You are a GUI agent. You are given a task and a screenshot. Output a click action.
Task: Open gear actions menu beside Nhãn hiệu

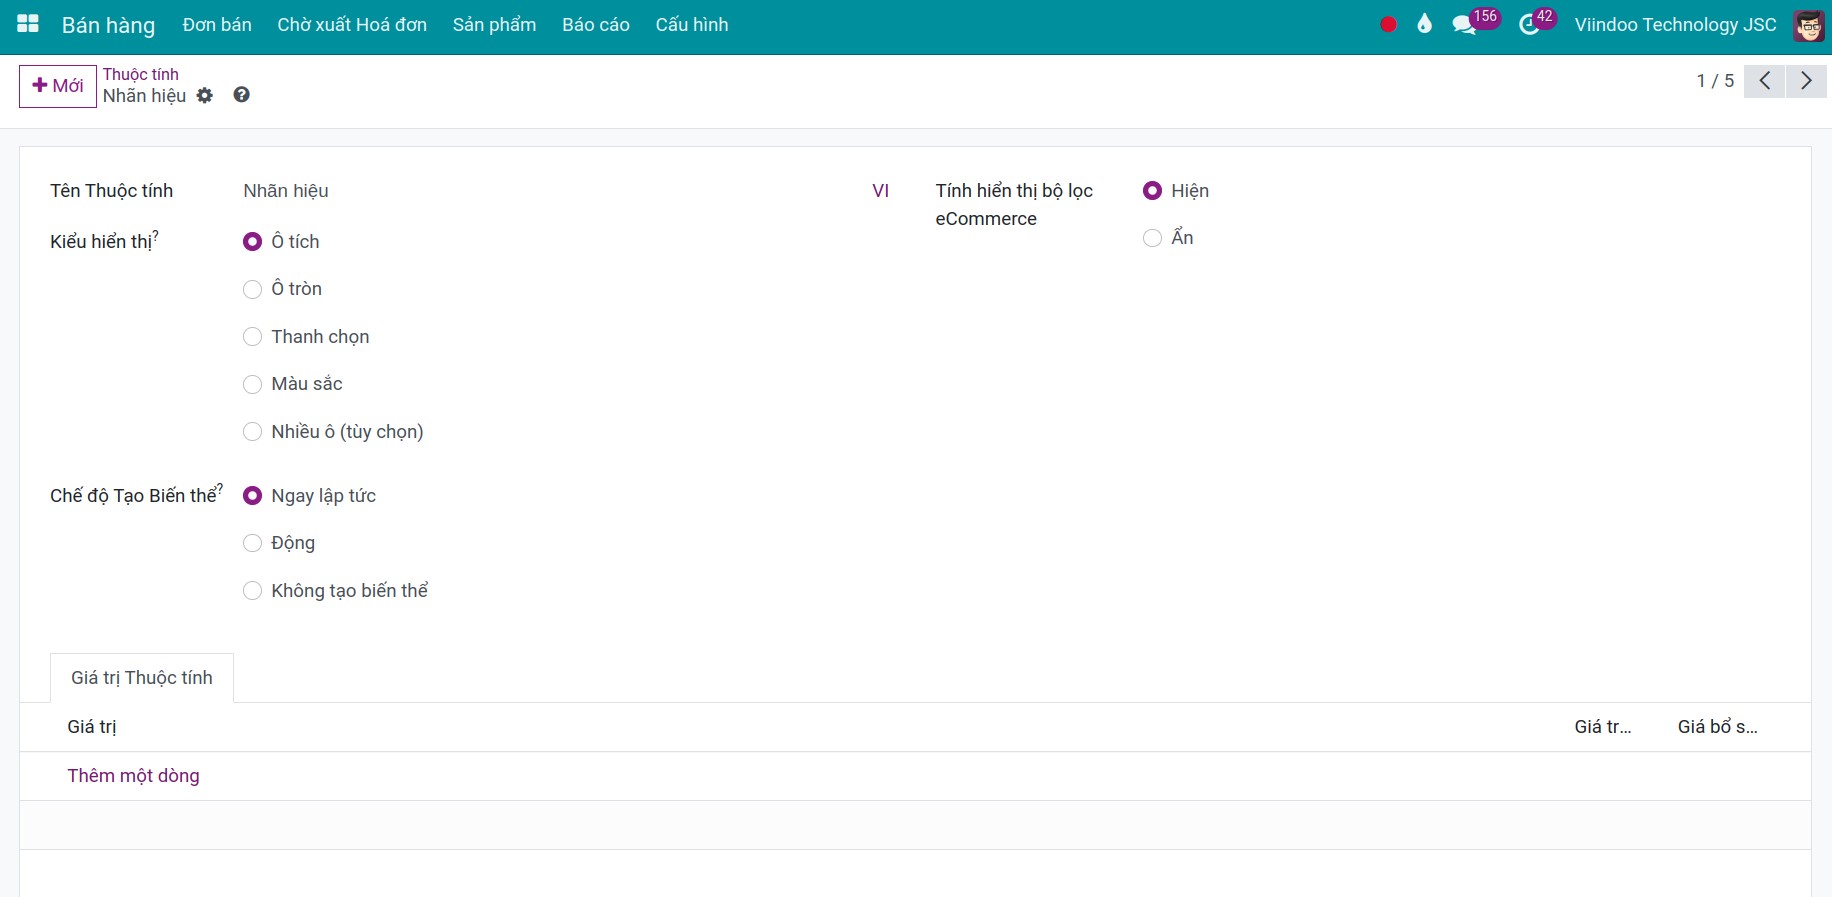tap(205, 96)
